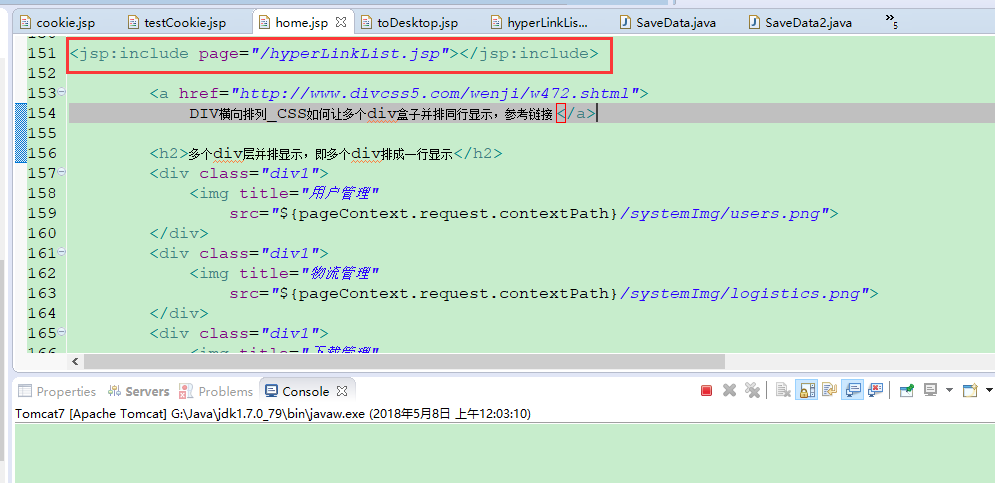The height and width of the screenshot is (483, 995).
Task: Close the home.jsp tab
Action: (341, 22)
